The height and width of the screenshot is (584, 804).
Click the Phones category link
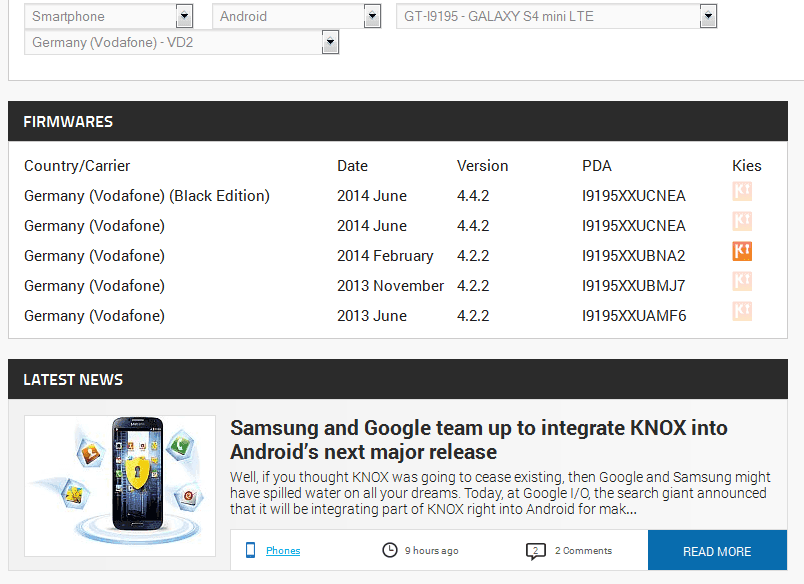(283, 551)
